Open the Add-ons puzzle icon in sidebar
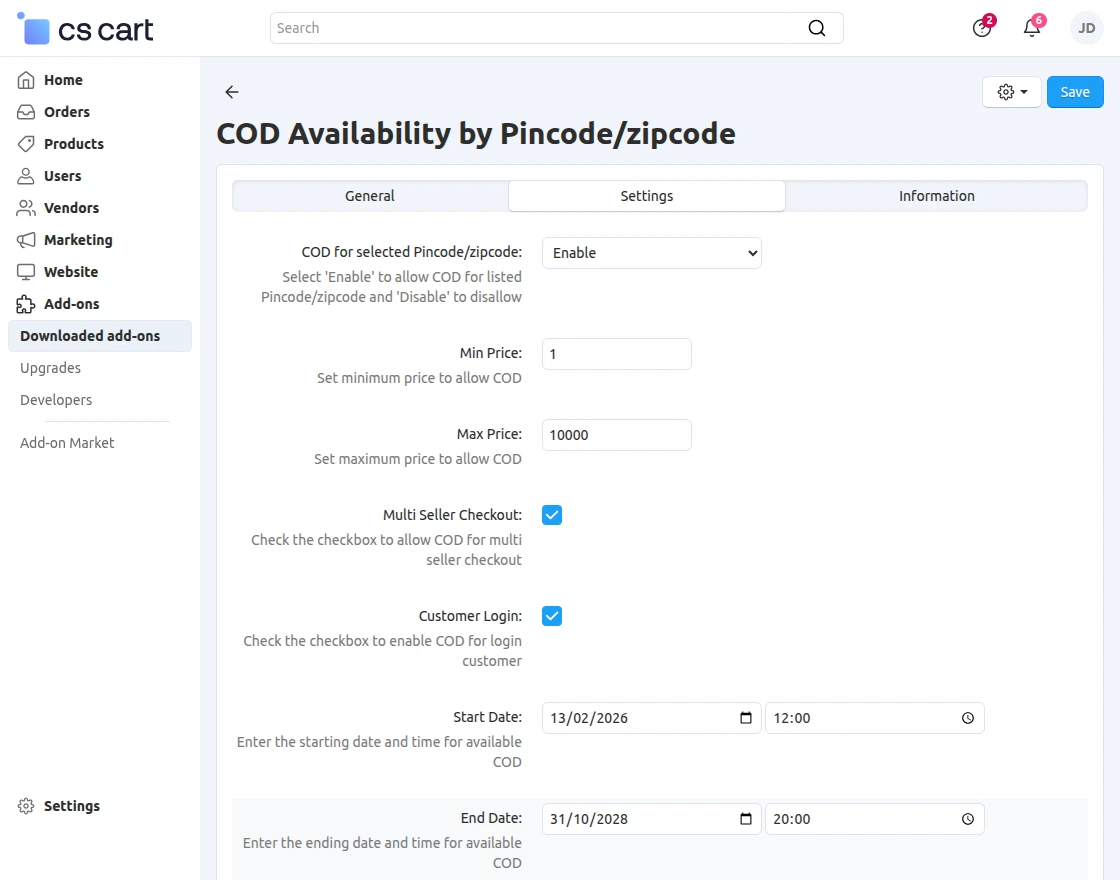 (27, 304)
